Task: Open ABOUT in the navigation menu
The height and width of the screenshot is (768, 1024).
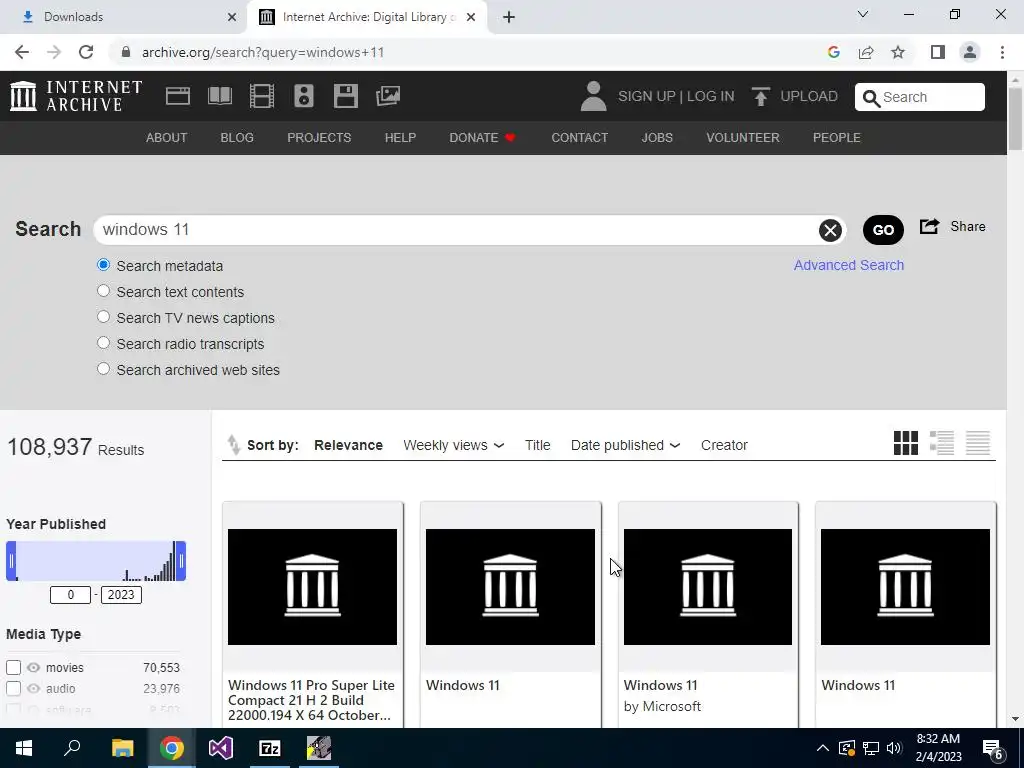Action: coord(167,138)
